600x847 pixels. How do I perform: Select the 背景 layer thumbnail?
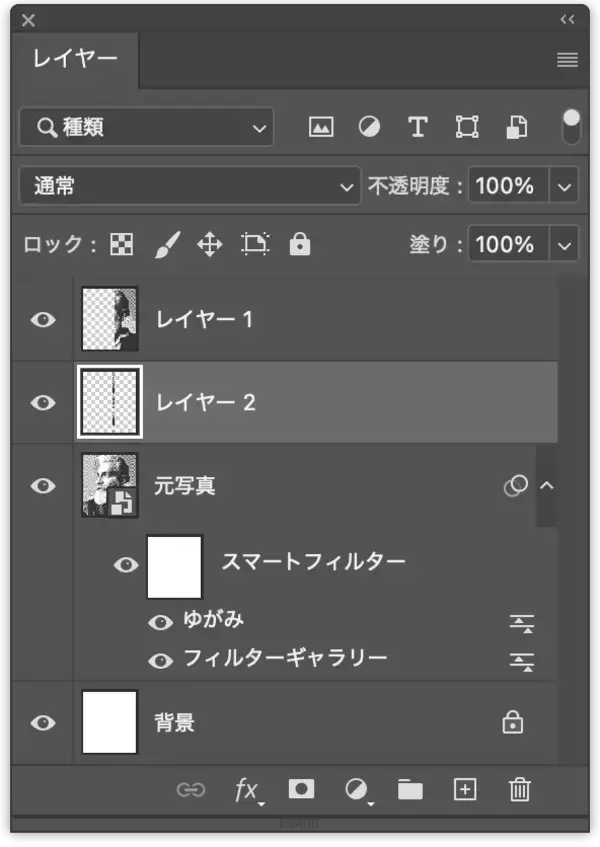pos(110,722)
